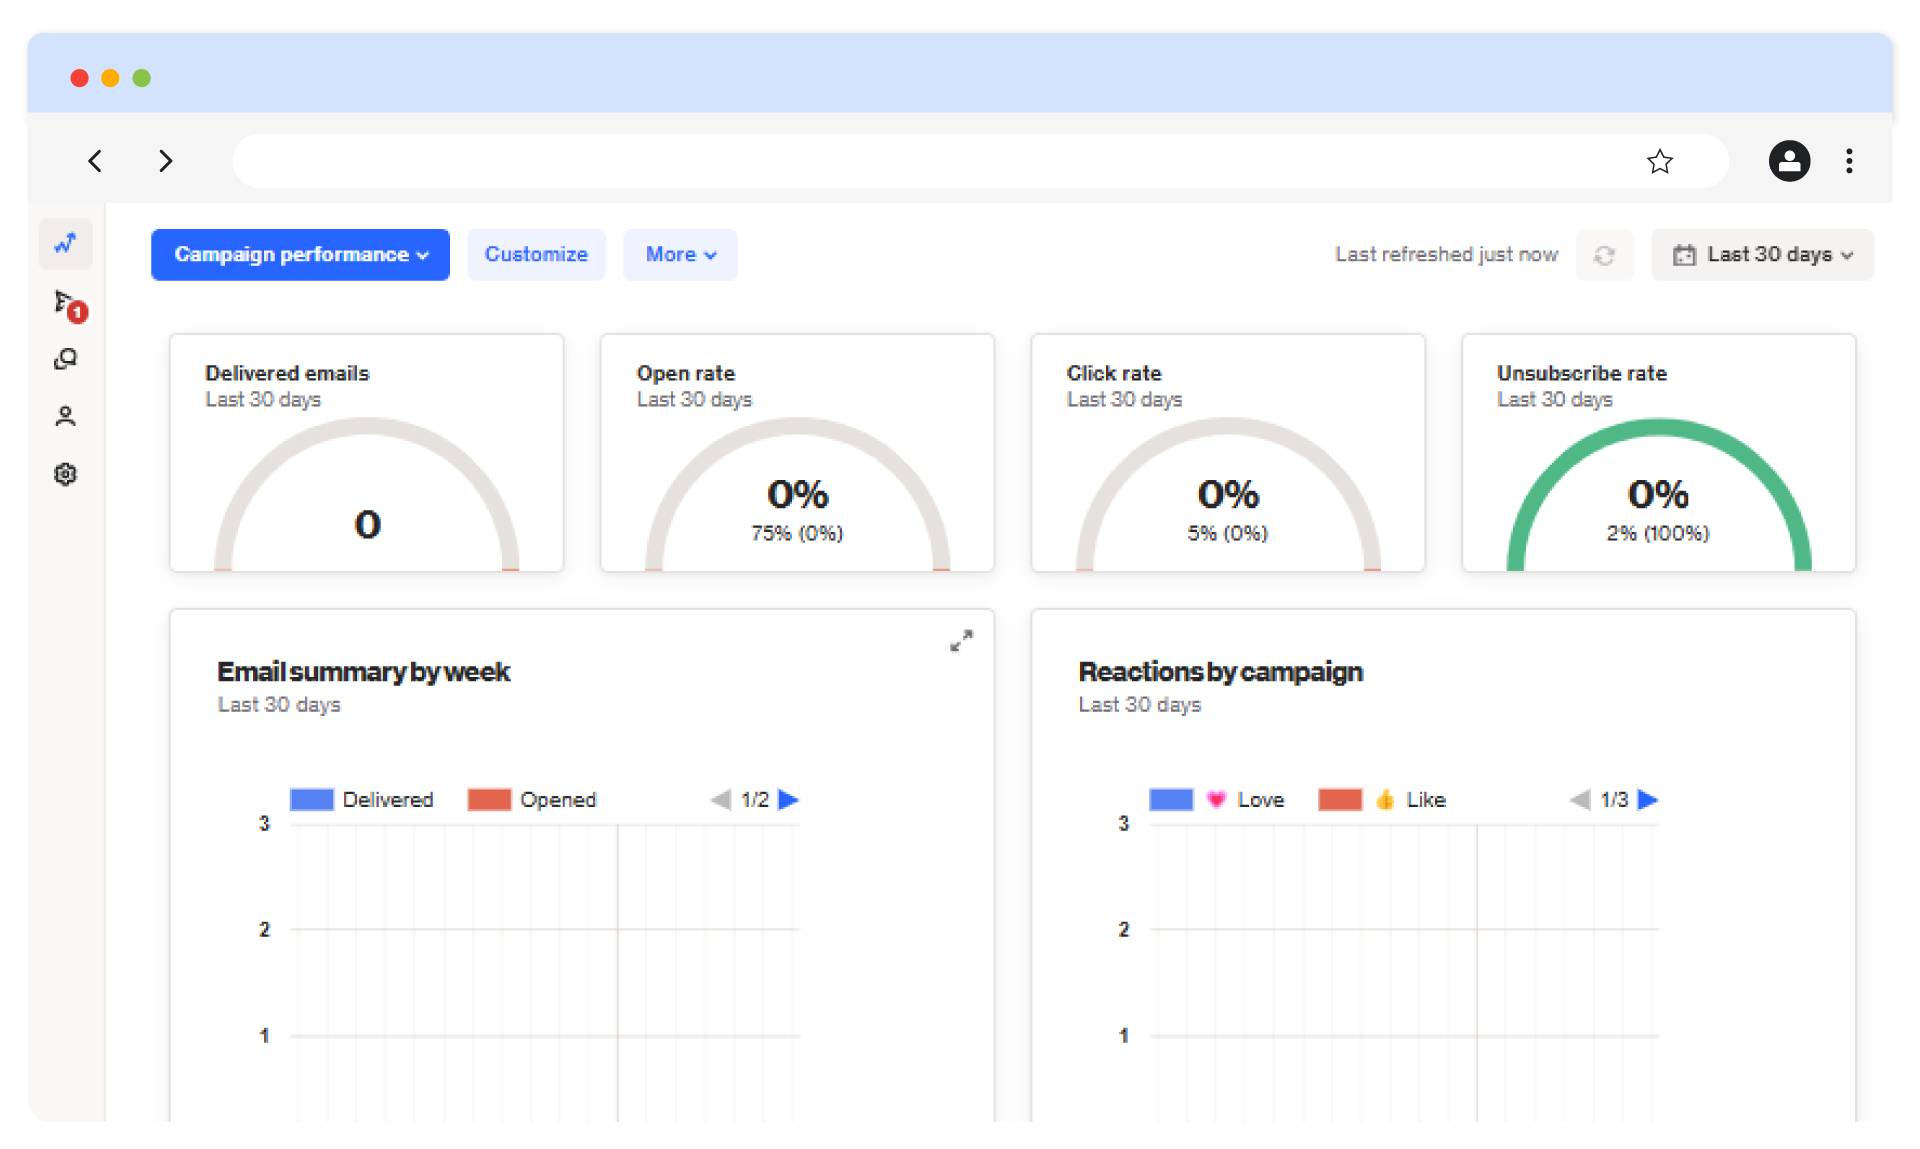The height and width of the screenshot is (1149, 1920).
Task: Open the Last 30 days date selector
Action: pyautogui.click(x=1762, y=255)
